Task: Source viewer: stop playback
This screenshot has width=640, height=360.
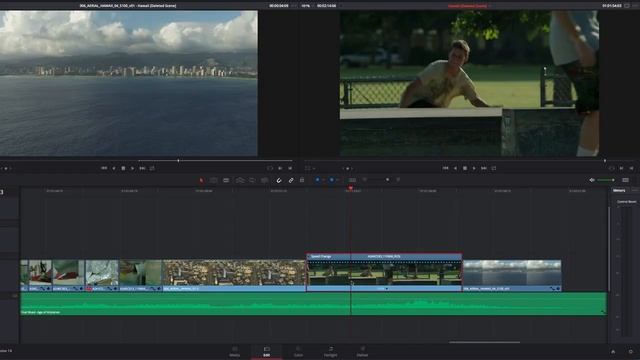Action: (123, 168)
